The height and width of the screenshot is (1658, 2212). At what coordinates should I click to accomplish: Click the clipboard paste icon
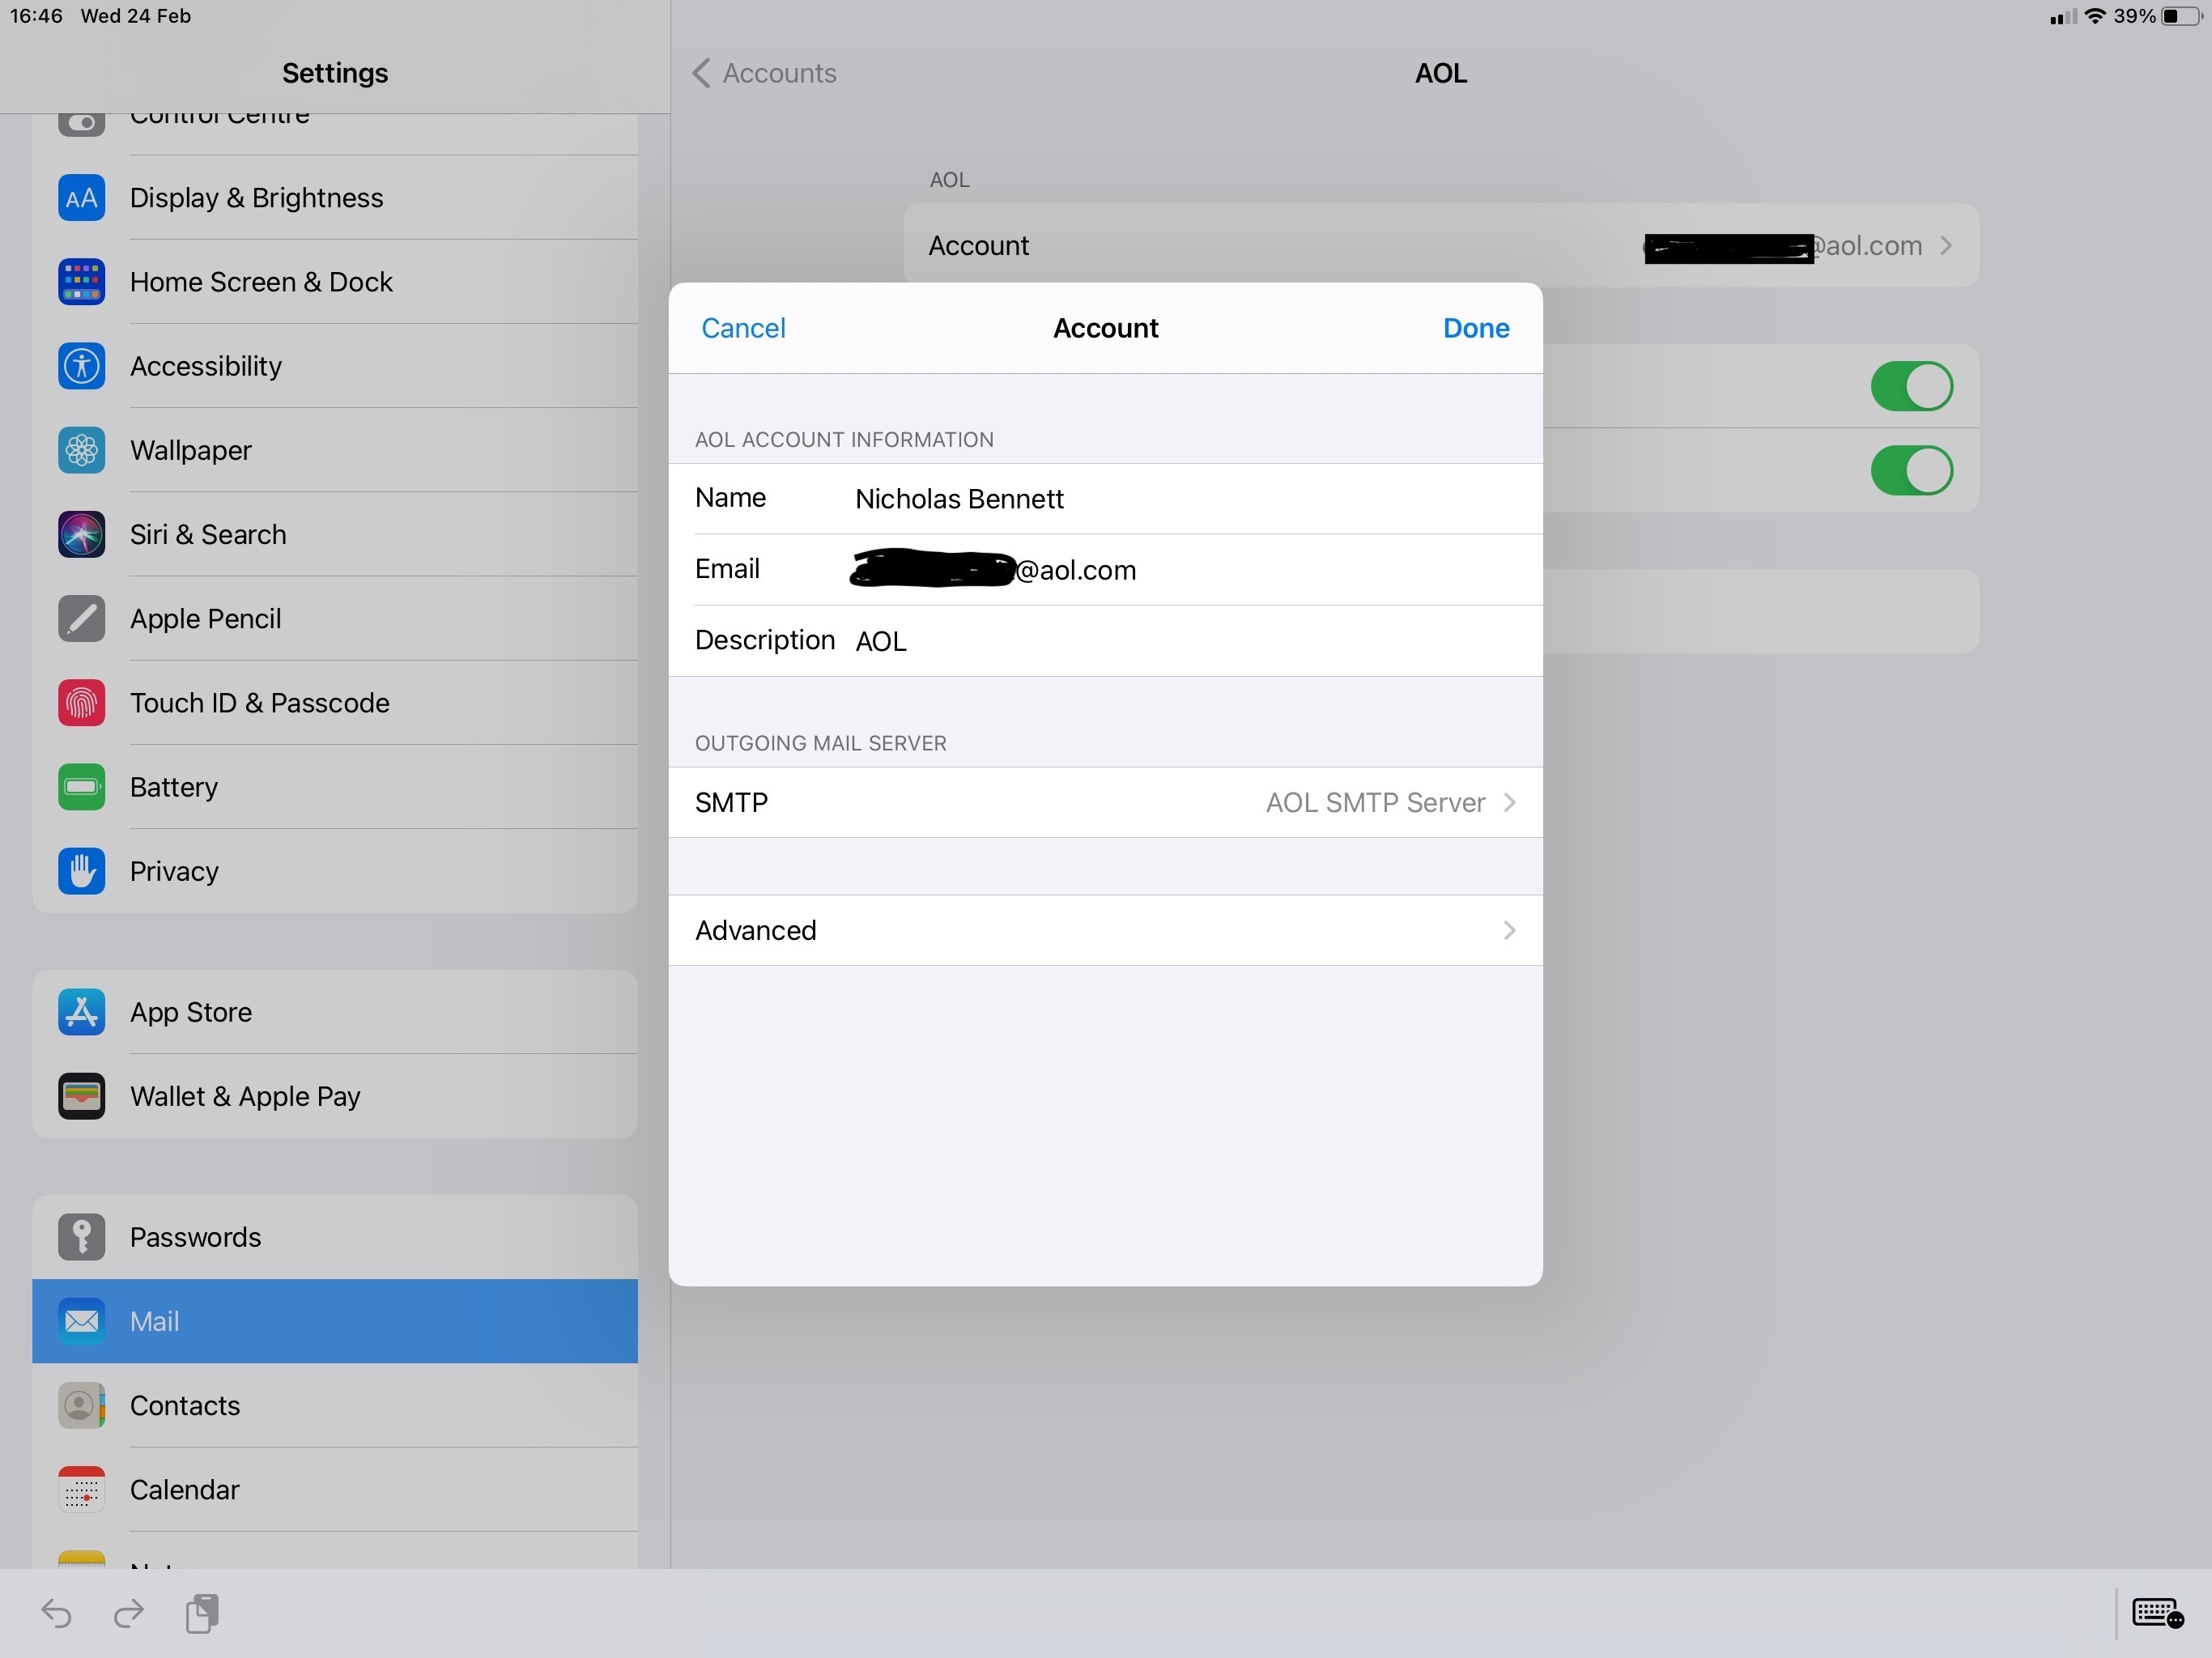pyautogui.click(x=202, y=1613)
